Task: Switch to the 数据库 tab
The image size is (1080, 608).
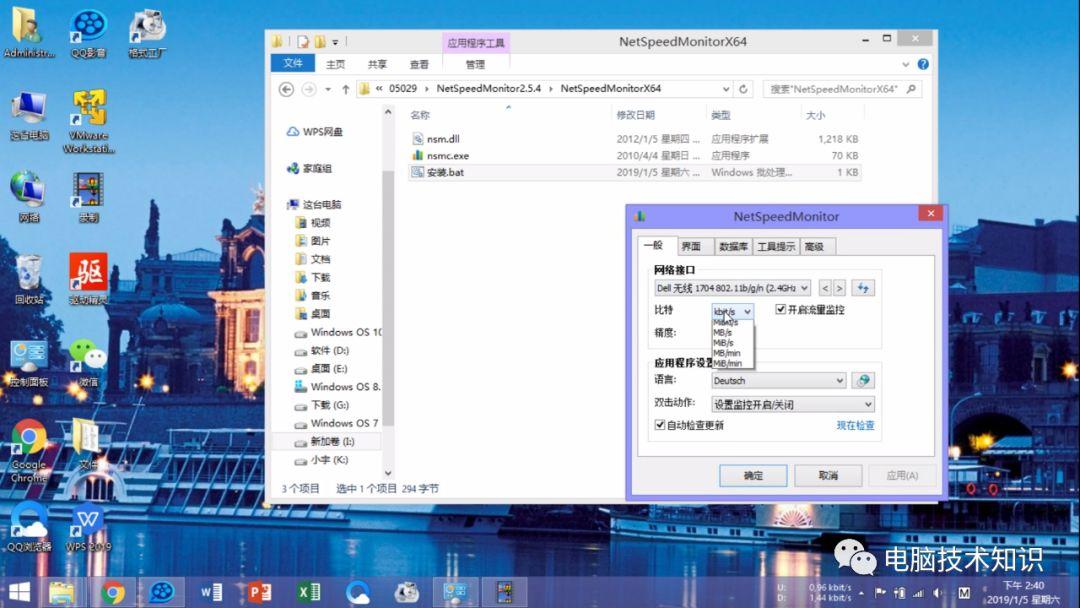Action: (733, 247)
